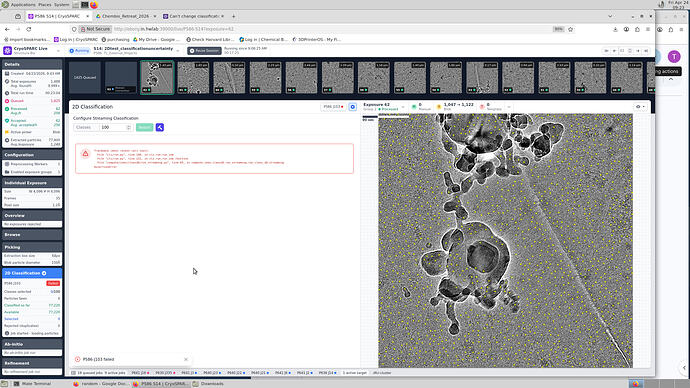Click the Template picks red icon
The height and width of the screenshot is (388, 690).
(x=482, y=107)
